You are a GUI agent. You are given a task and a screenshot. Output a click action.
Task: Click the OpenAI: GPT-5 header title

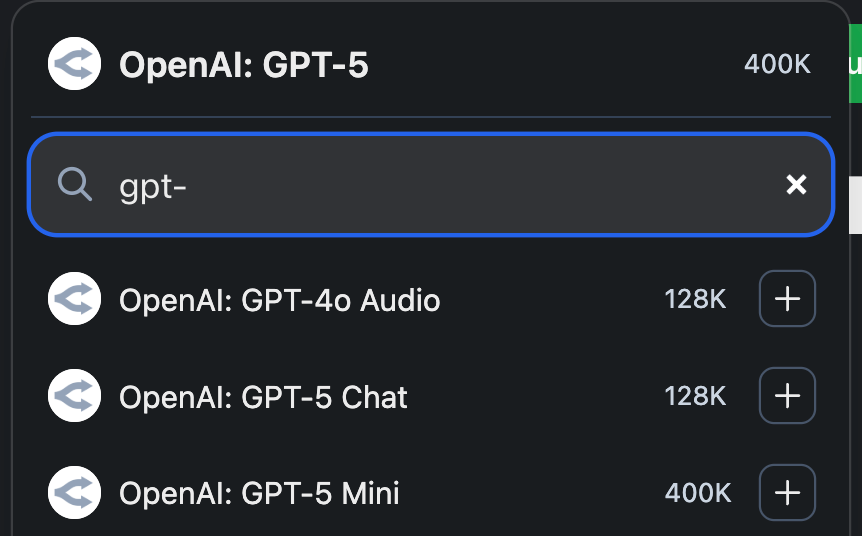point(244,65)
